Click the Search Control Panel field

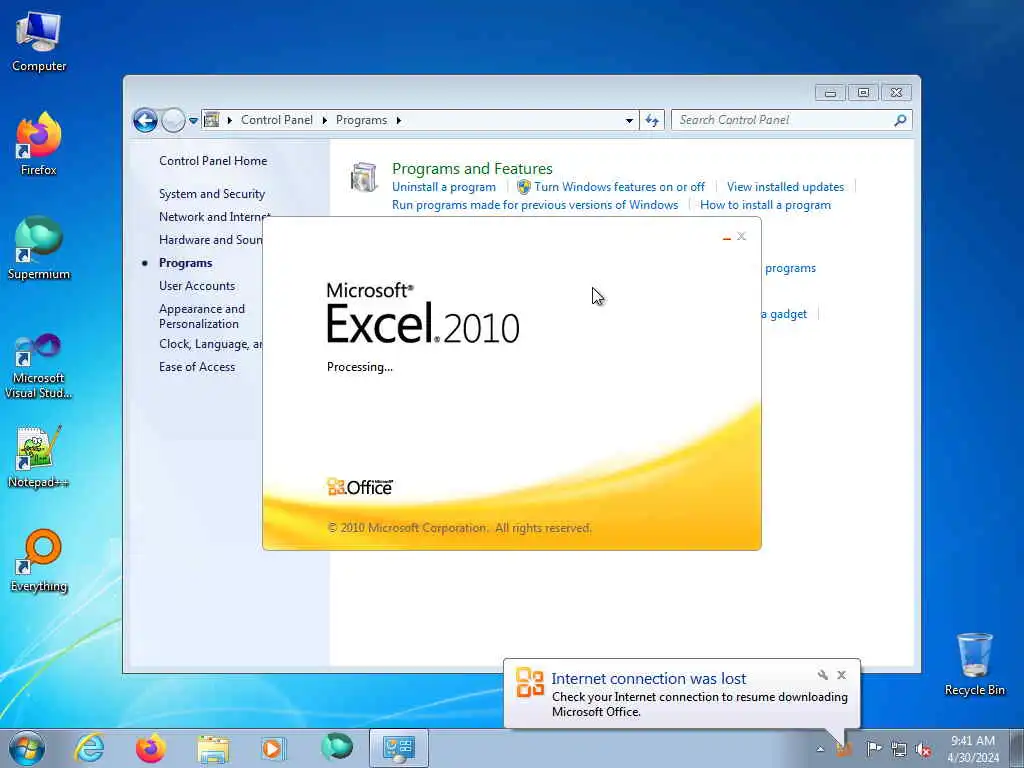coord(782,120)
